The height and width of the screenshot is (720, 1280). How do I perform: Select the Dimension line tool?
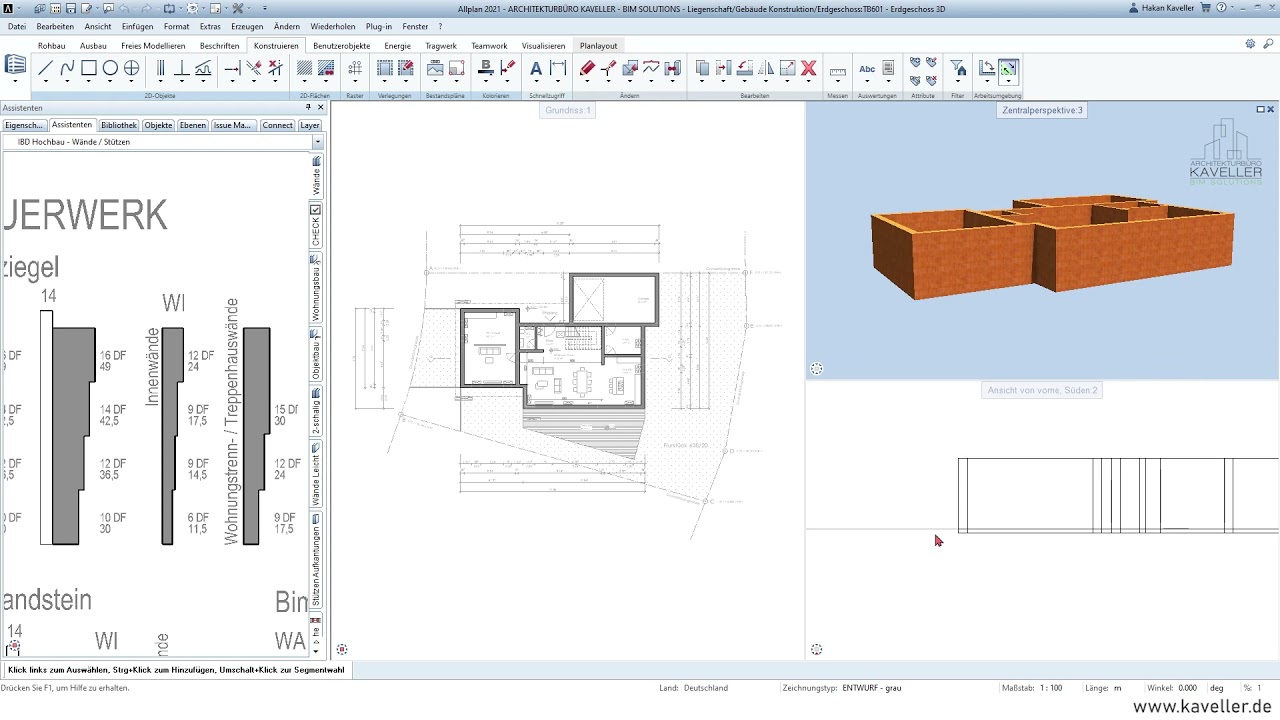(x=558, y=68)
